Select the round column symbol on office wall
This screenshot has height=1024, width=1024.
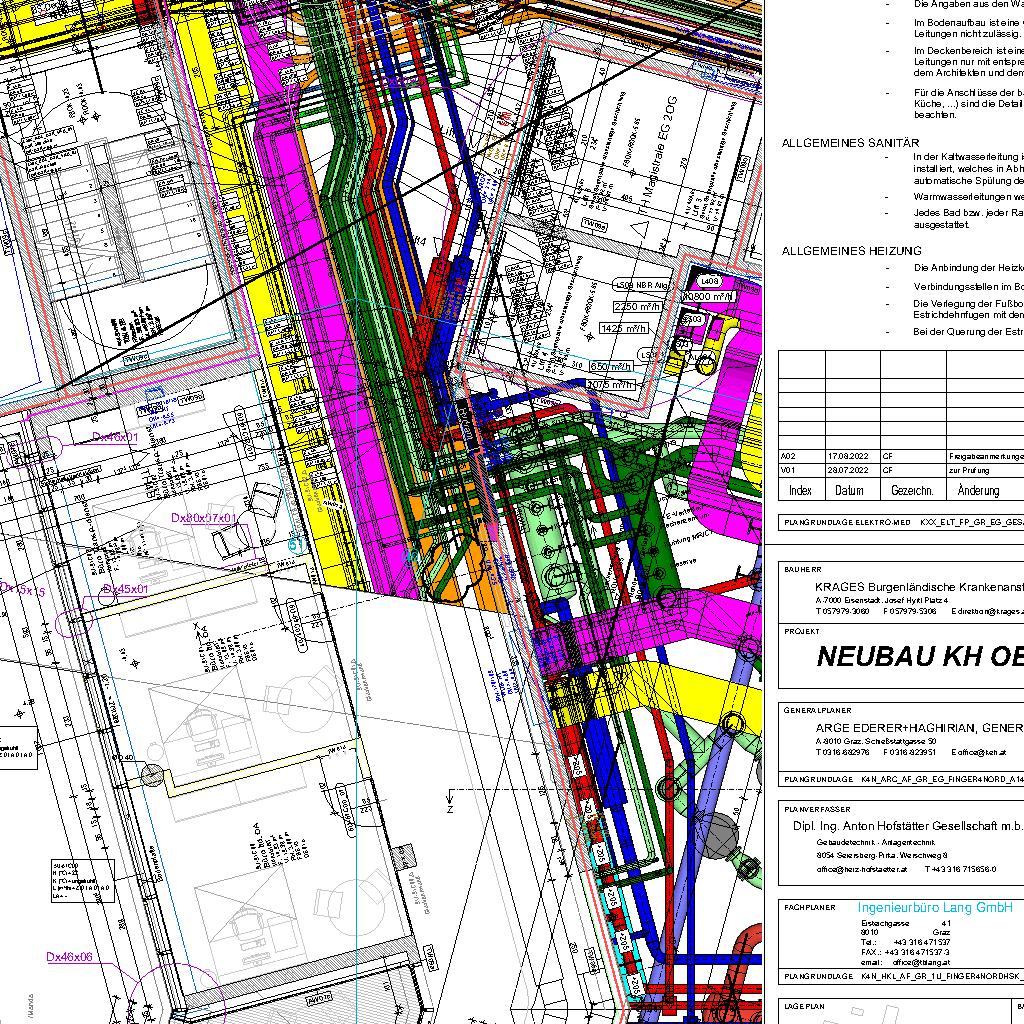(151, 774)
